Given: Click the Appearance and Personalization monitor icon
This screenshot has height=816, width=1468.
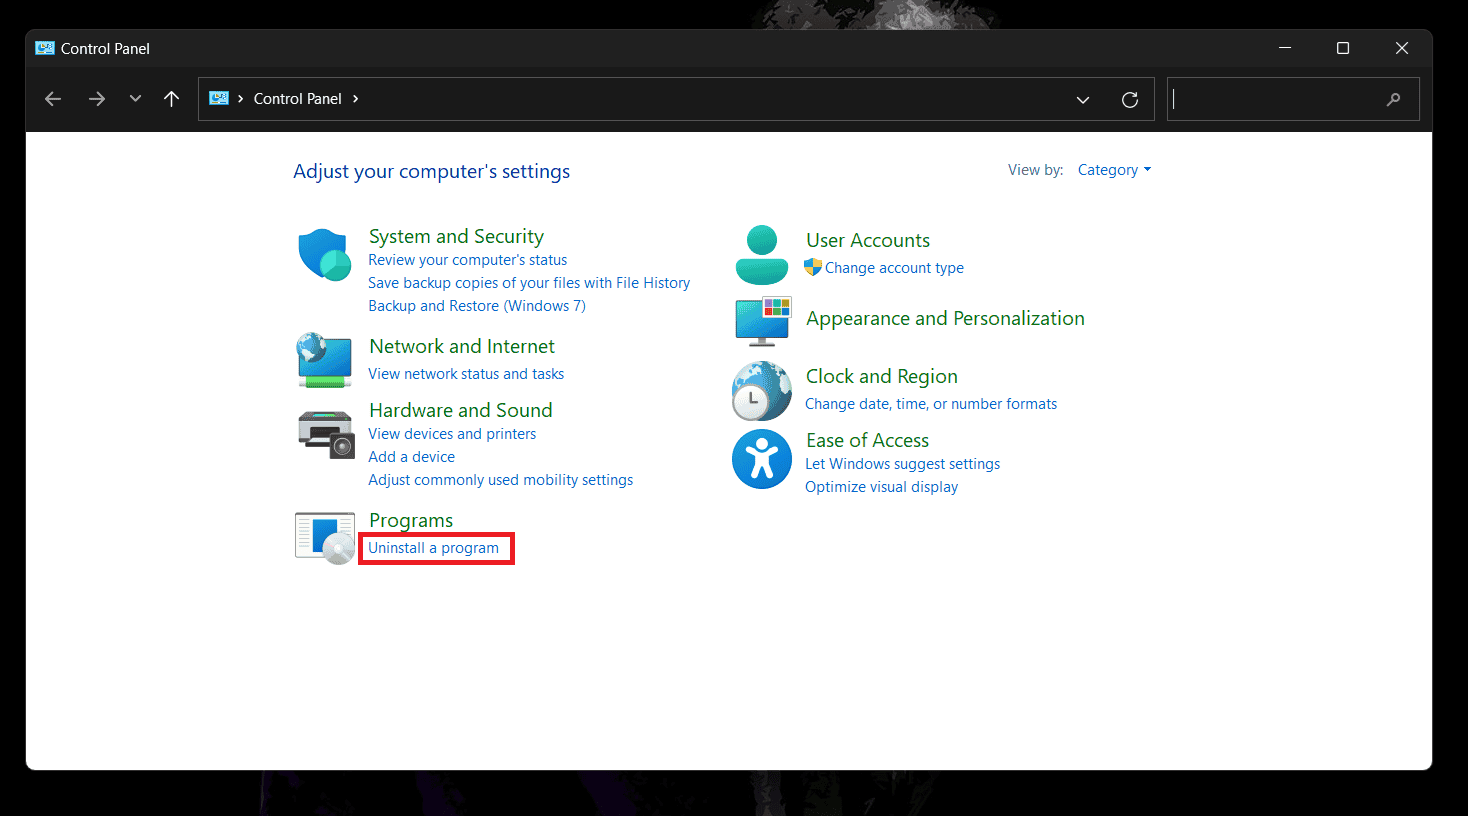Looking at the screenshot, I should point(763,320).
